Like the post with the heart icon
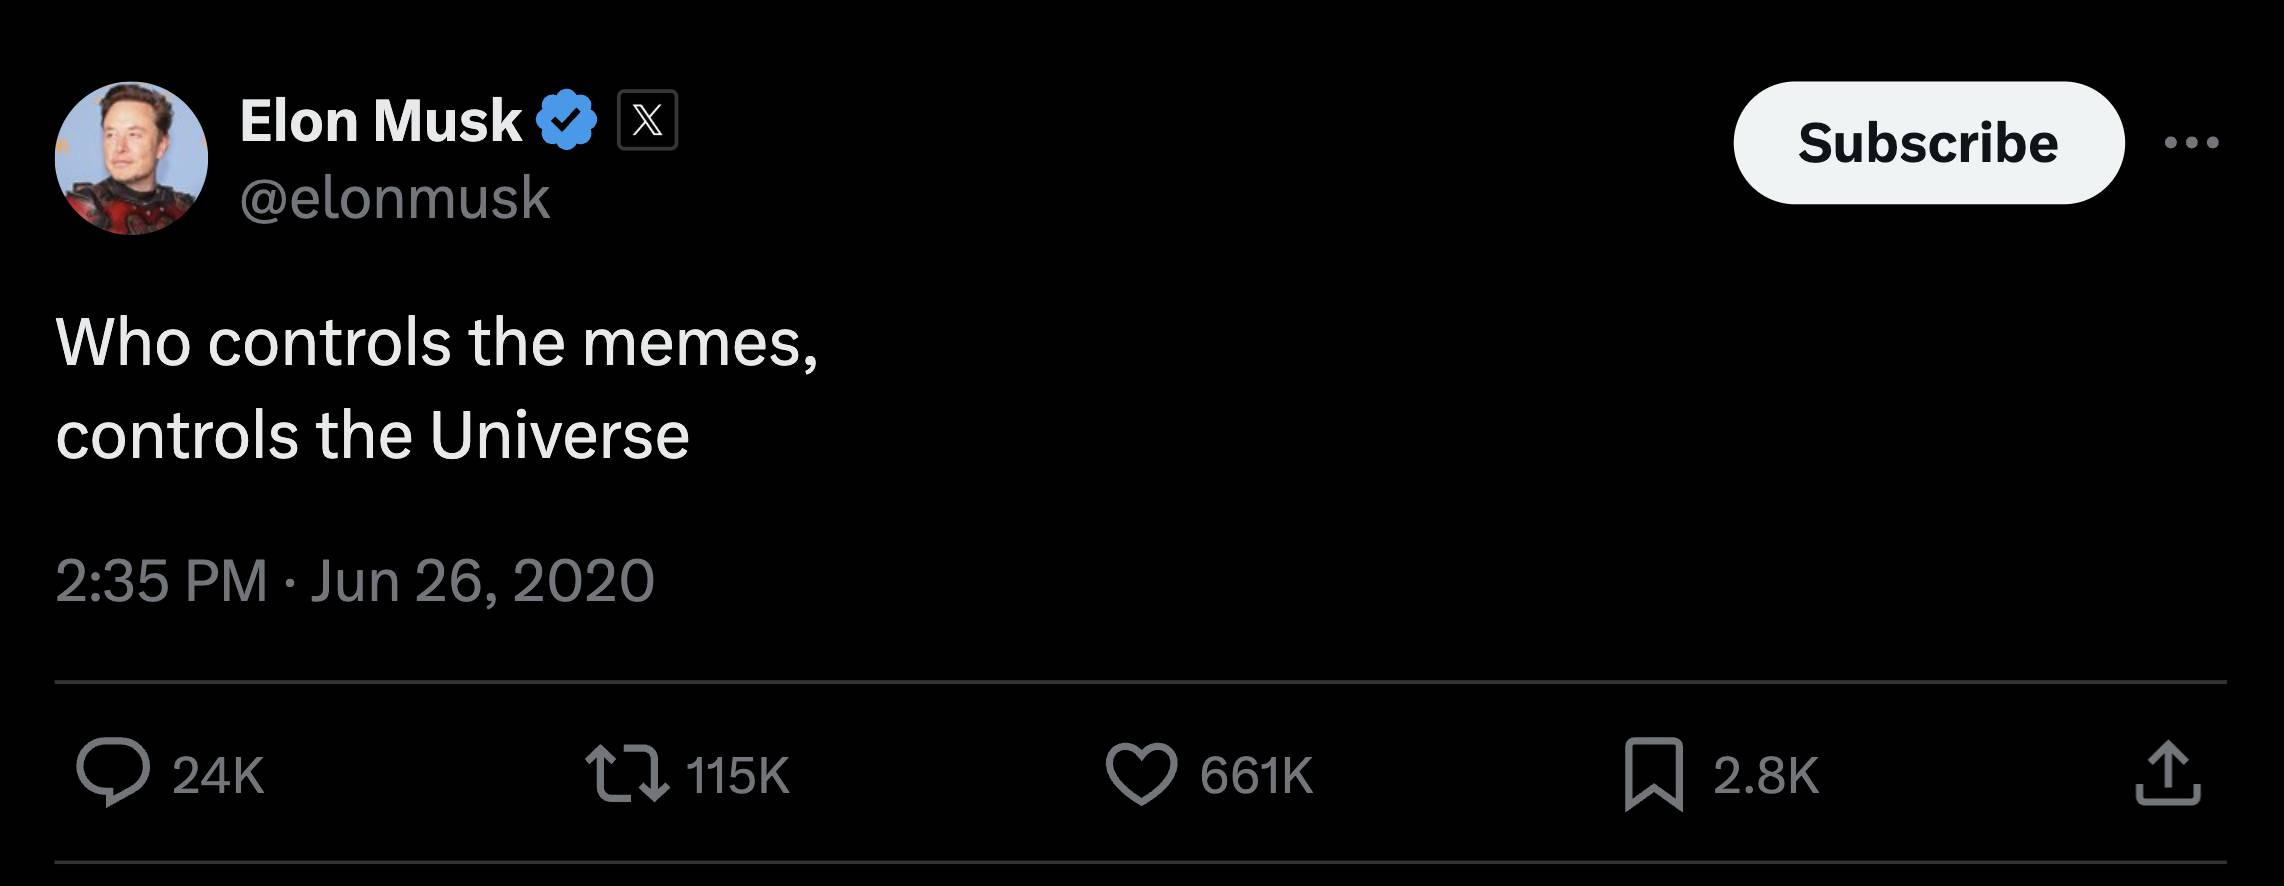Viewport: 2284px width, 886px height. [x=1141, y=774]
